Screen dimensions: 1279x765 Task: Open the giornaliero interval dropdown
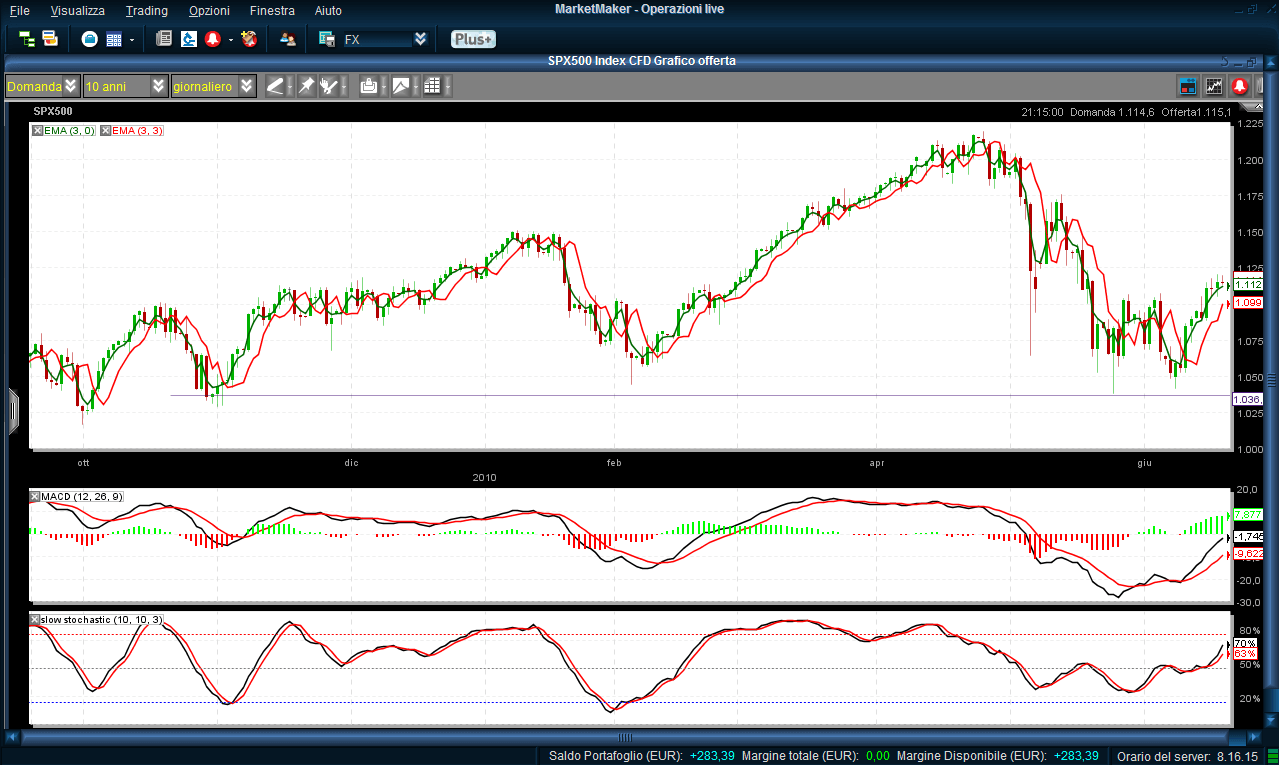pyautogui.click(x=247, y=87)
